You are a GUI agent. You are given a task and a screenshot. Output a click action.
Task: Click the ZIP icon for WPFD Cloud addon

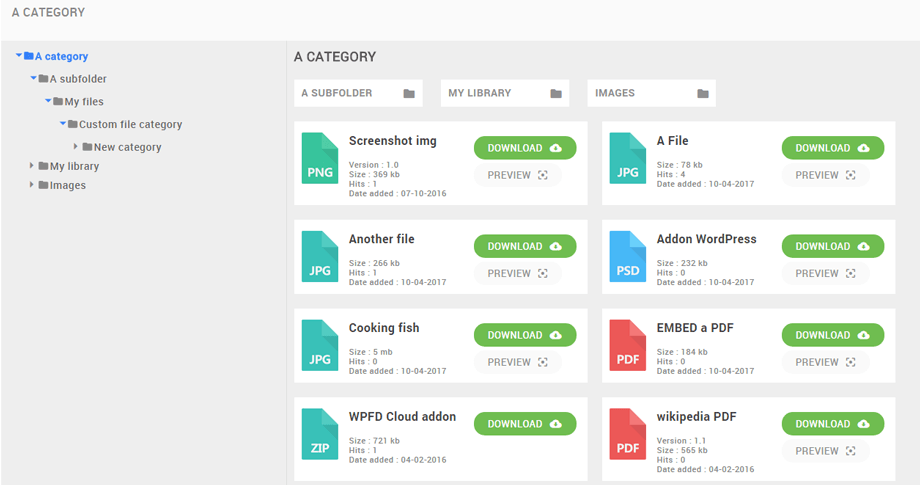tap(320, 434)
